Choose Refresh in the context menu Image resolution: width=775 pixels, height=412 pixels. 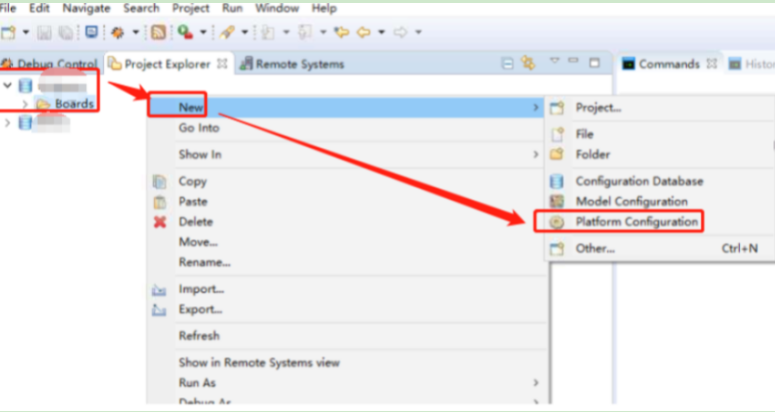point(198,335)
